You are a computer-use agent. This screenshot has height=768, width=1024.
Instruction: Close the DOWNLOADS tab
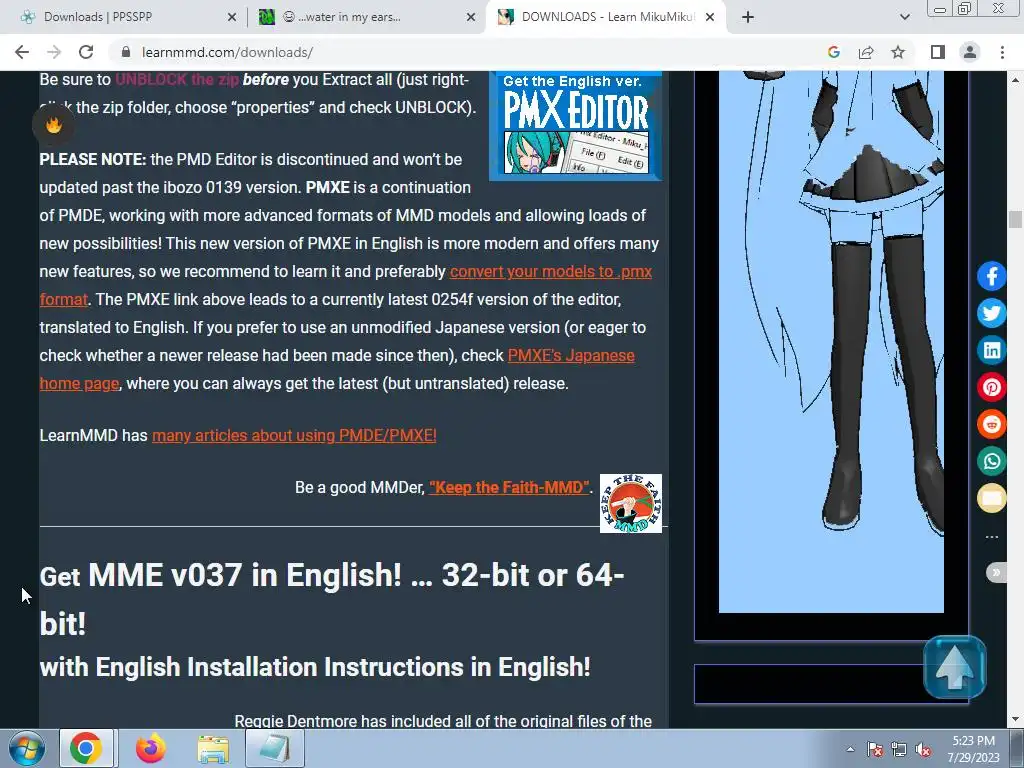point(711,18)
